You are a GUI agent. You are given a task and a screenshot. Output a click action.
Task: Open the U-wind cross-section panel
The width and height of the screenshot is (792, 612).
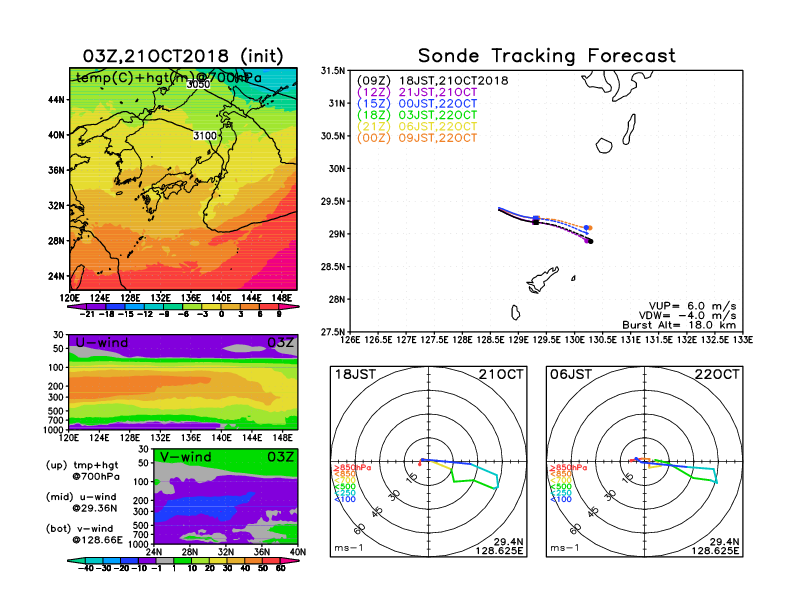(x=182, y=384)
